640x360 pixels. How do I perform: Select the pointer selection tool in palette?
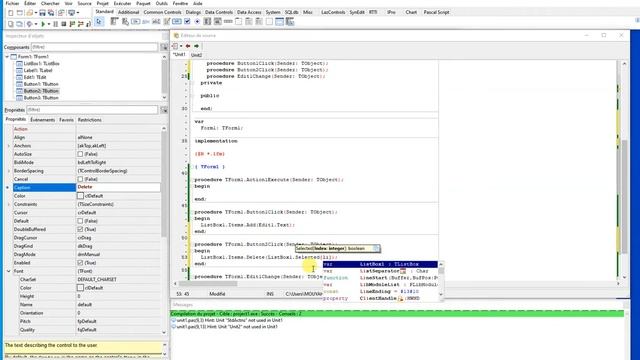[x=99, y=21]
